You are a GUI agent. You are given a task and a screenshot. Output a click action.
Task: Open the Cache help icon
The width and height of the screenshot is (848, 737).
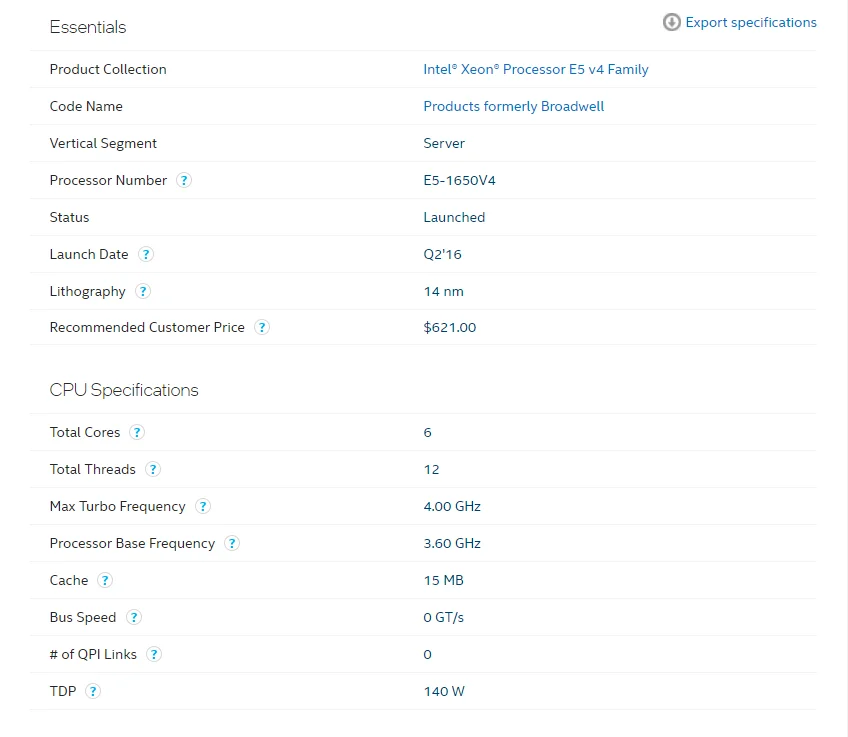[105, 581]
